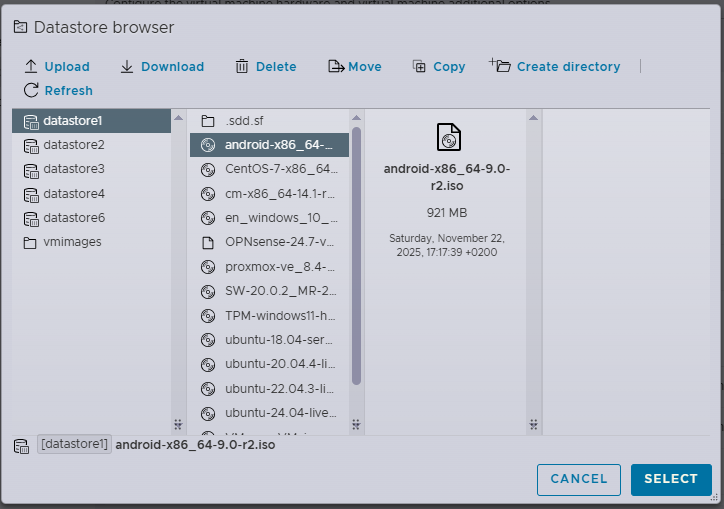The width and height of the screenshot is (724, 509).
Task: Click the Create directory folder icon
Action: point(500,66)
